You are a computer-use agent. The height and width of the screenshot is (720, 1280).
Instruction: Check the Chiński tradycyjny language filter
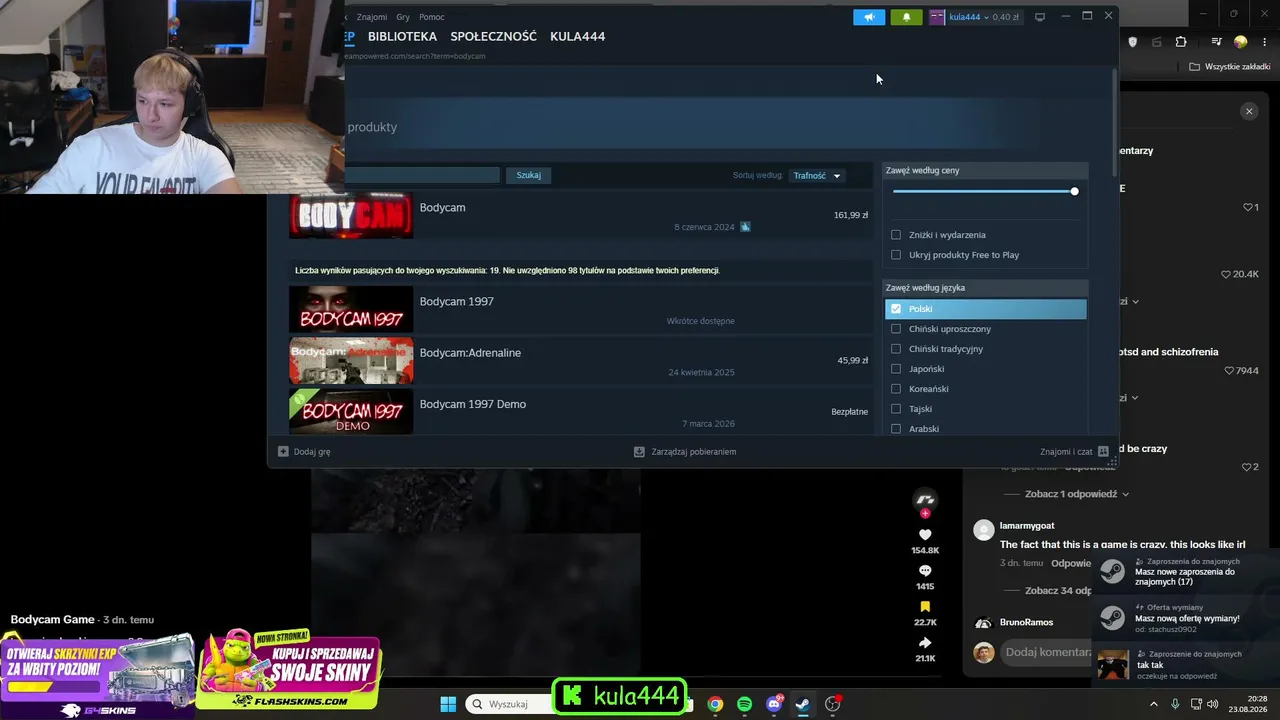(896, 349)
